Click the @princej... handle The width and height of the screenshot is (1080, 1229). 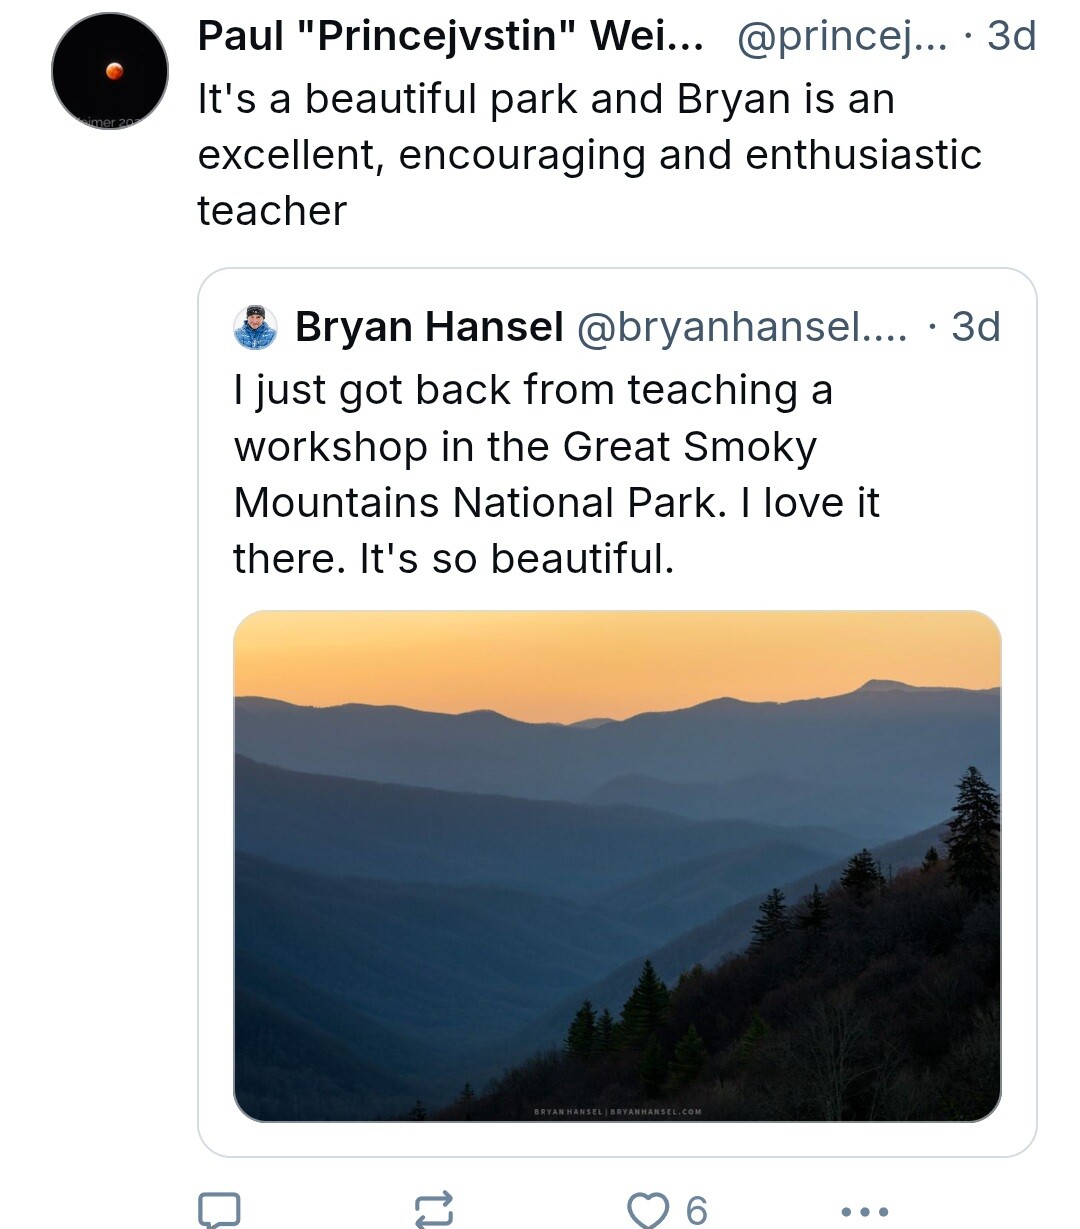[841, 37]
